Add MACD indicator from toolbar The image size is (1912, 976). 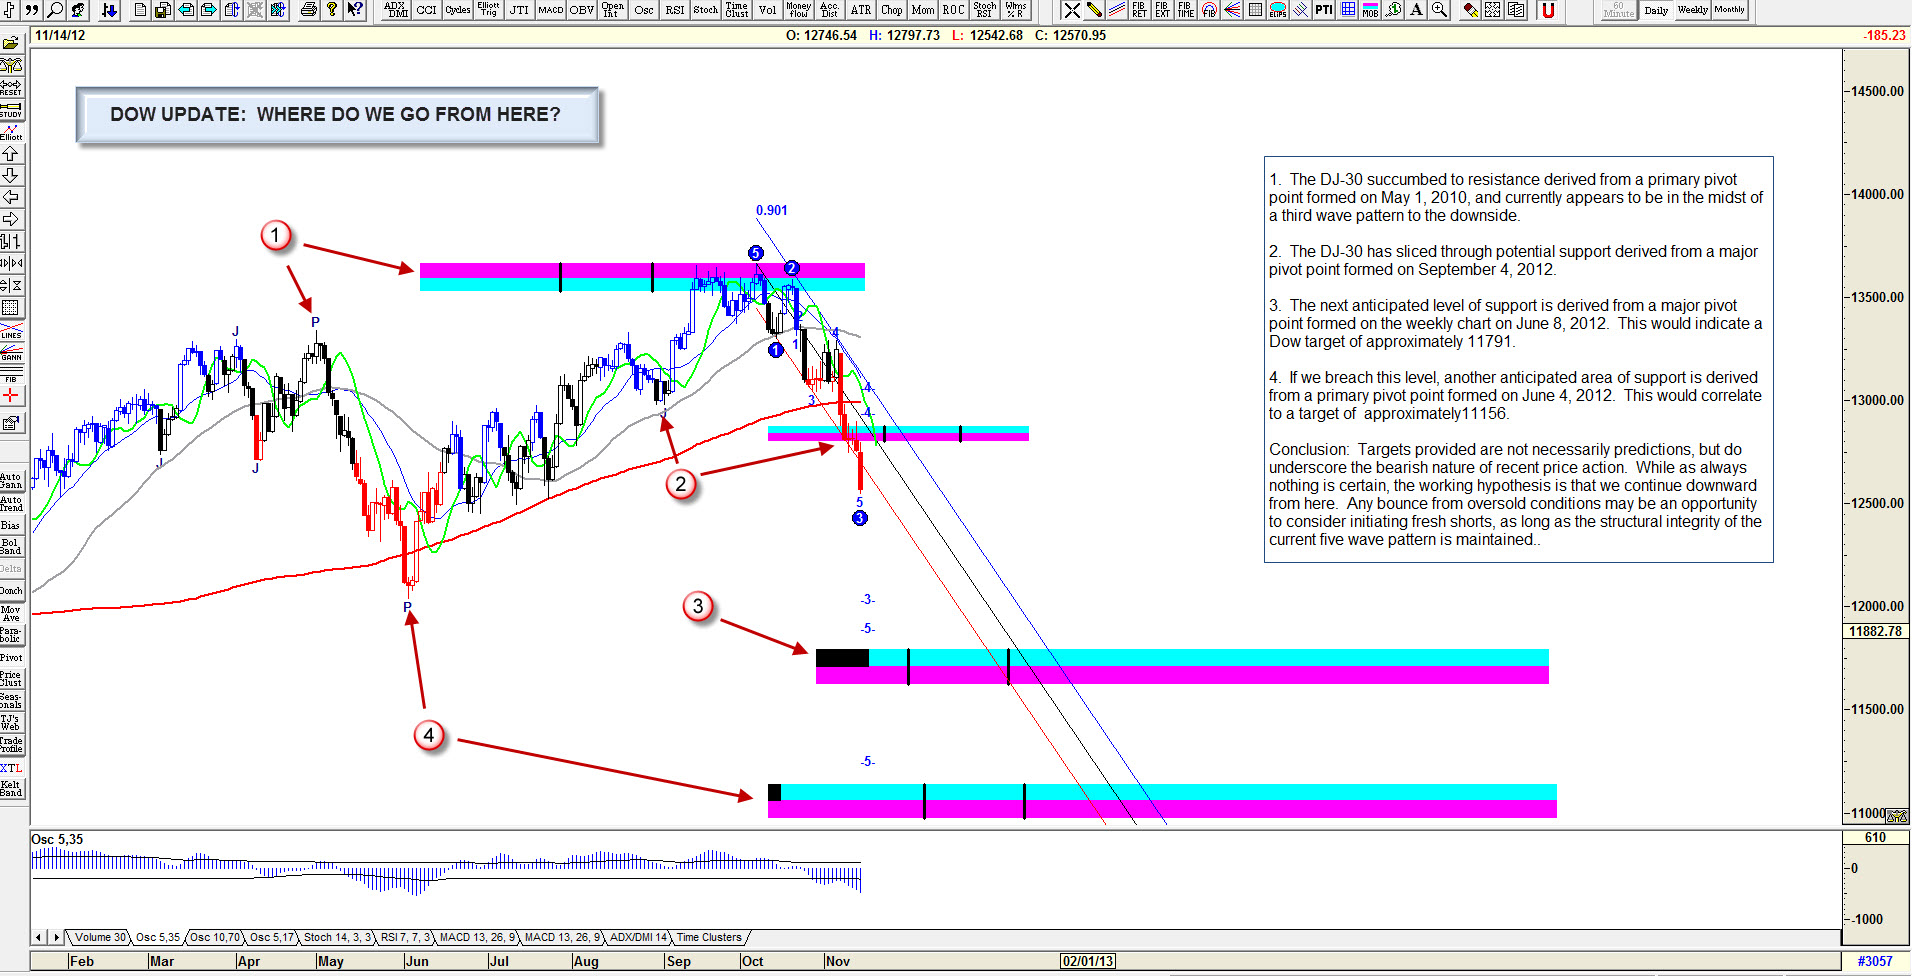coord(550,10)
